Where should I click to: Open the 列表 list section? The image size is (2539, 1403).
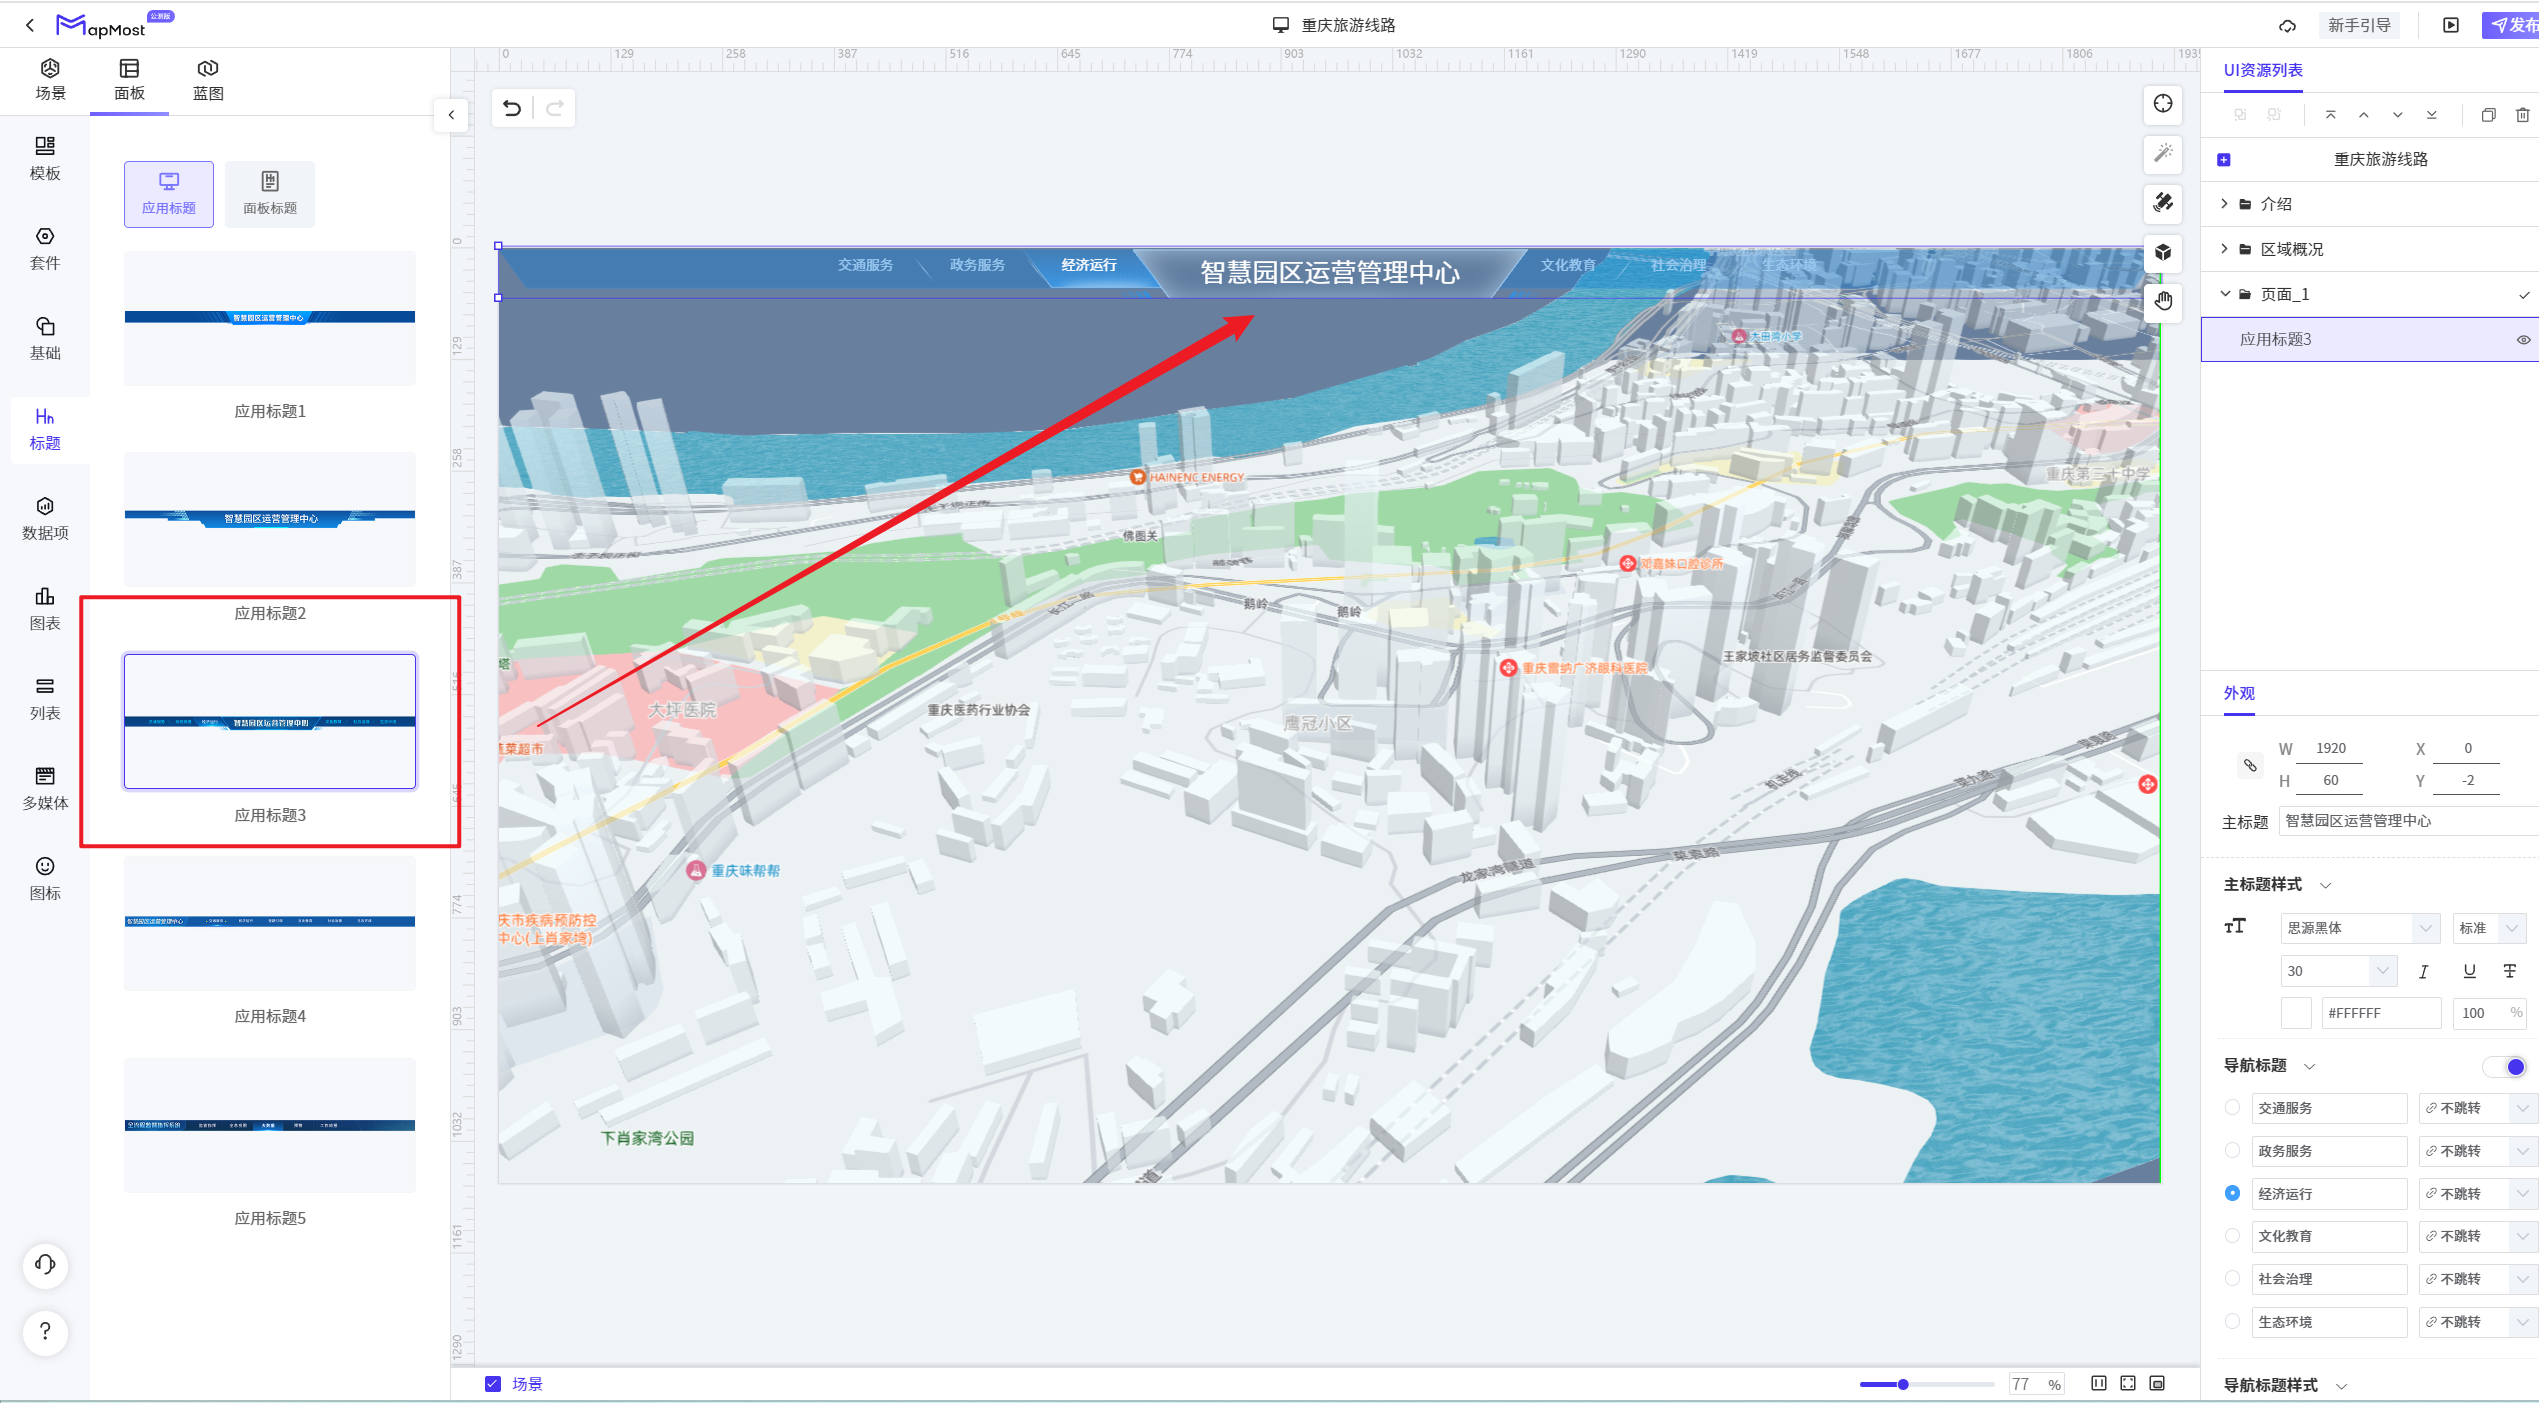coord(45,699)
